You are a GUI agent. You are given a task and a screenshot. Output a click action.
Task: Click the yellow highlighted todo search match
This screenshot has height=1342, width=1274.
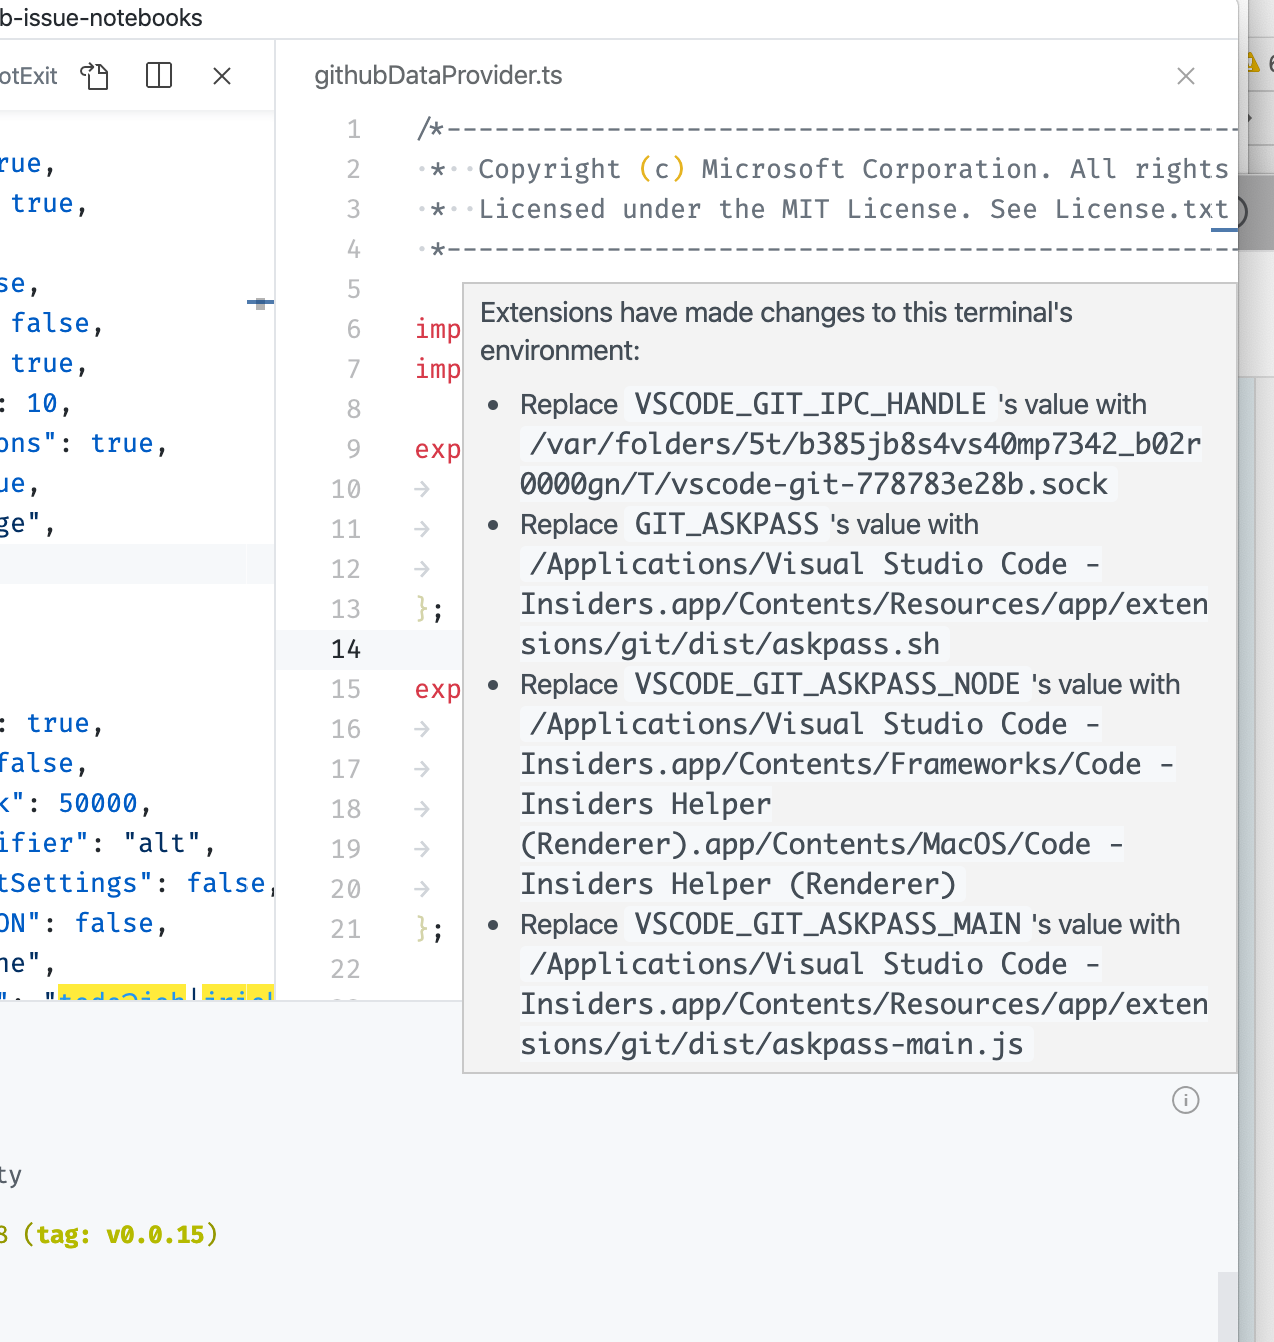point(120,997)
